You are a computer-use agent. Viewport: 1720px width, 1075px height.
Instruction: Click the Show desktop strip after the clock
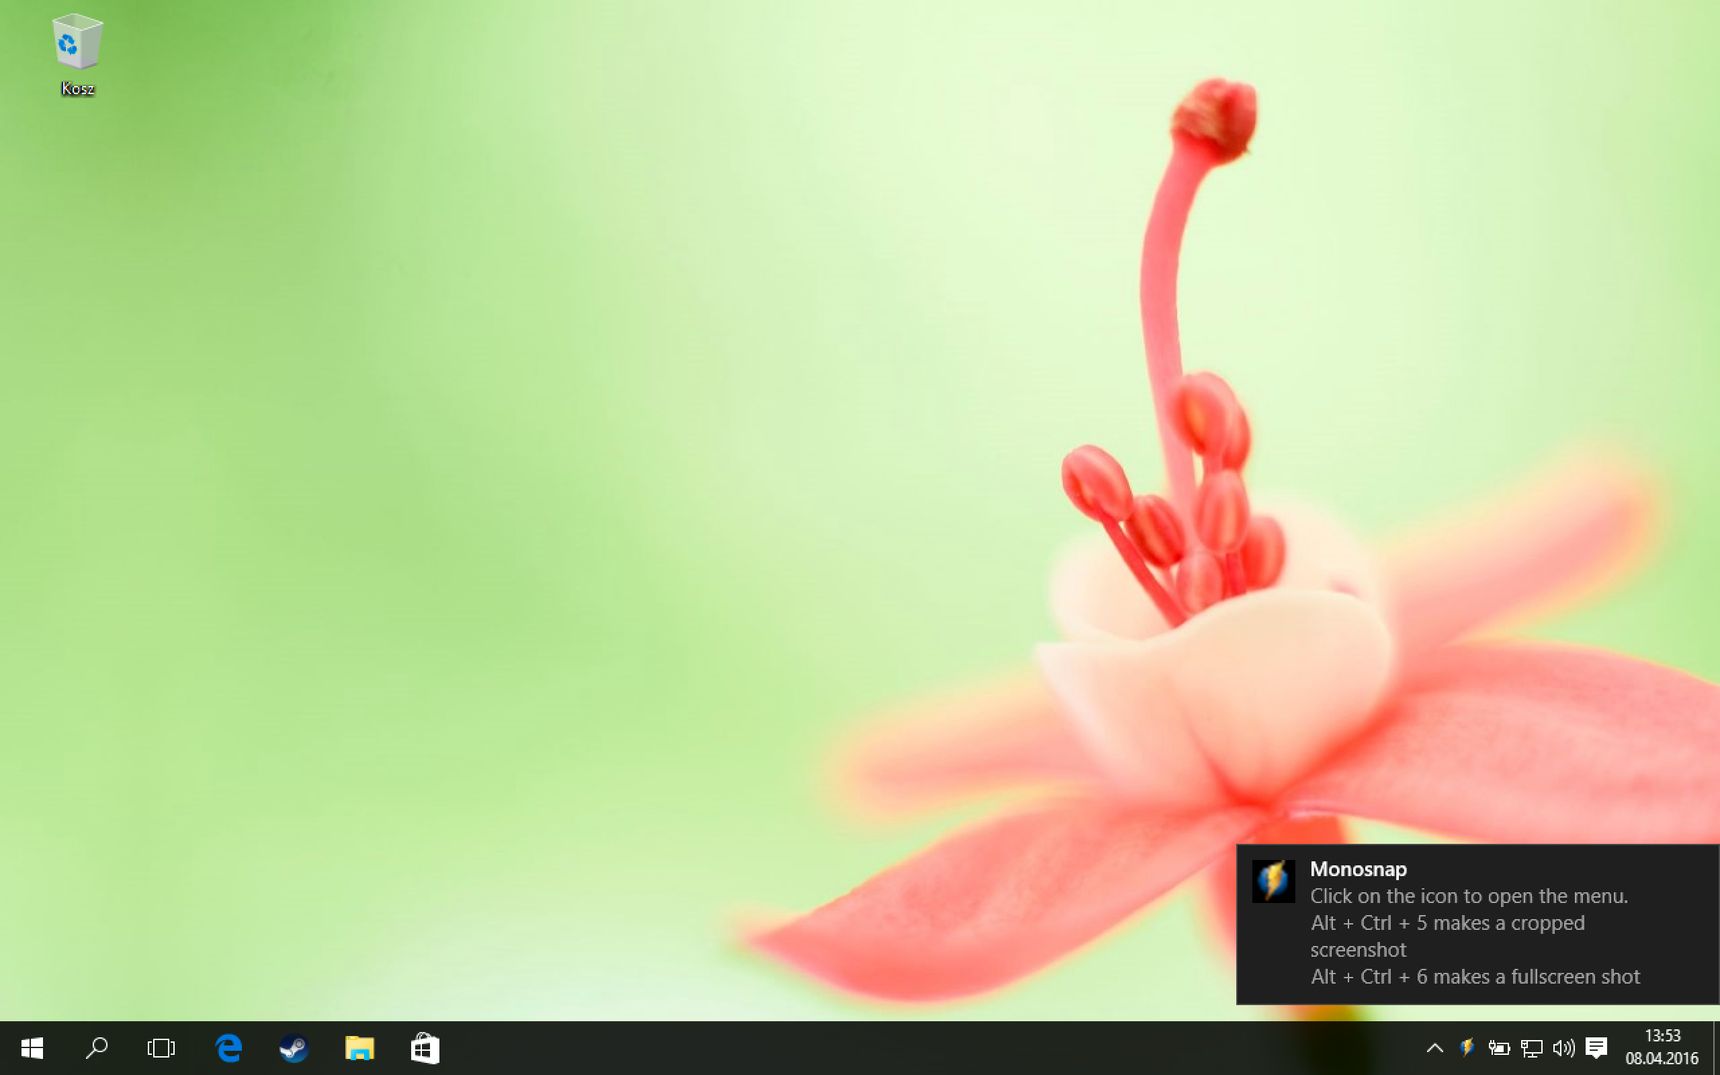point(1715,1048)
